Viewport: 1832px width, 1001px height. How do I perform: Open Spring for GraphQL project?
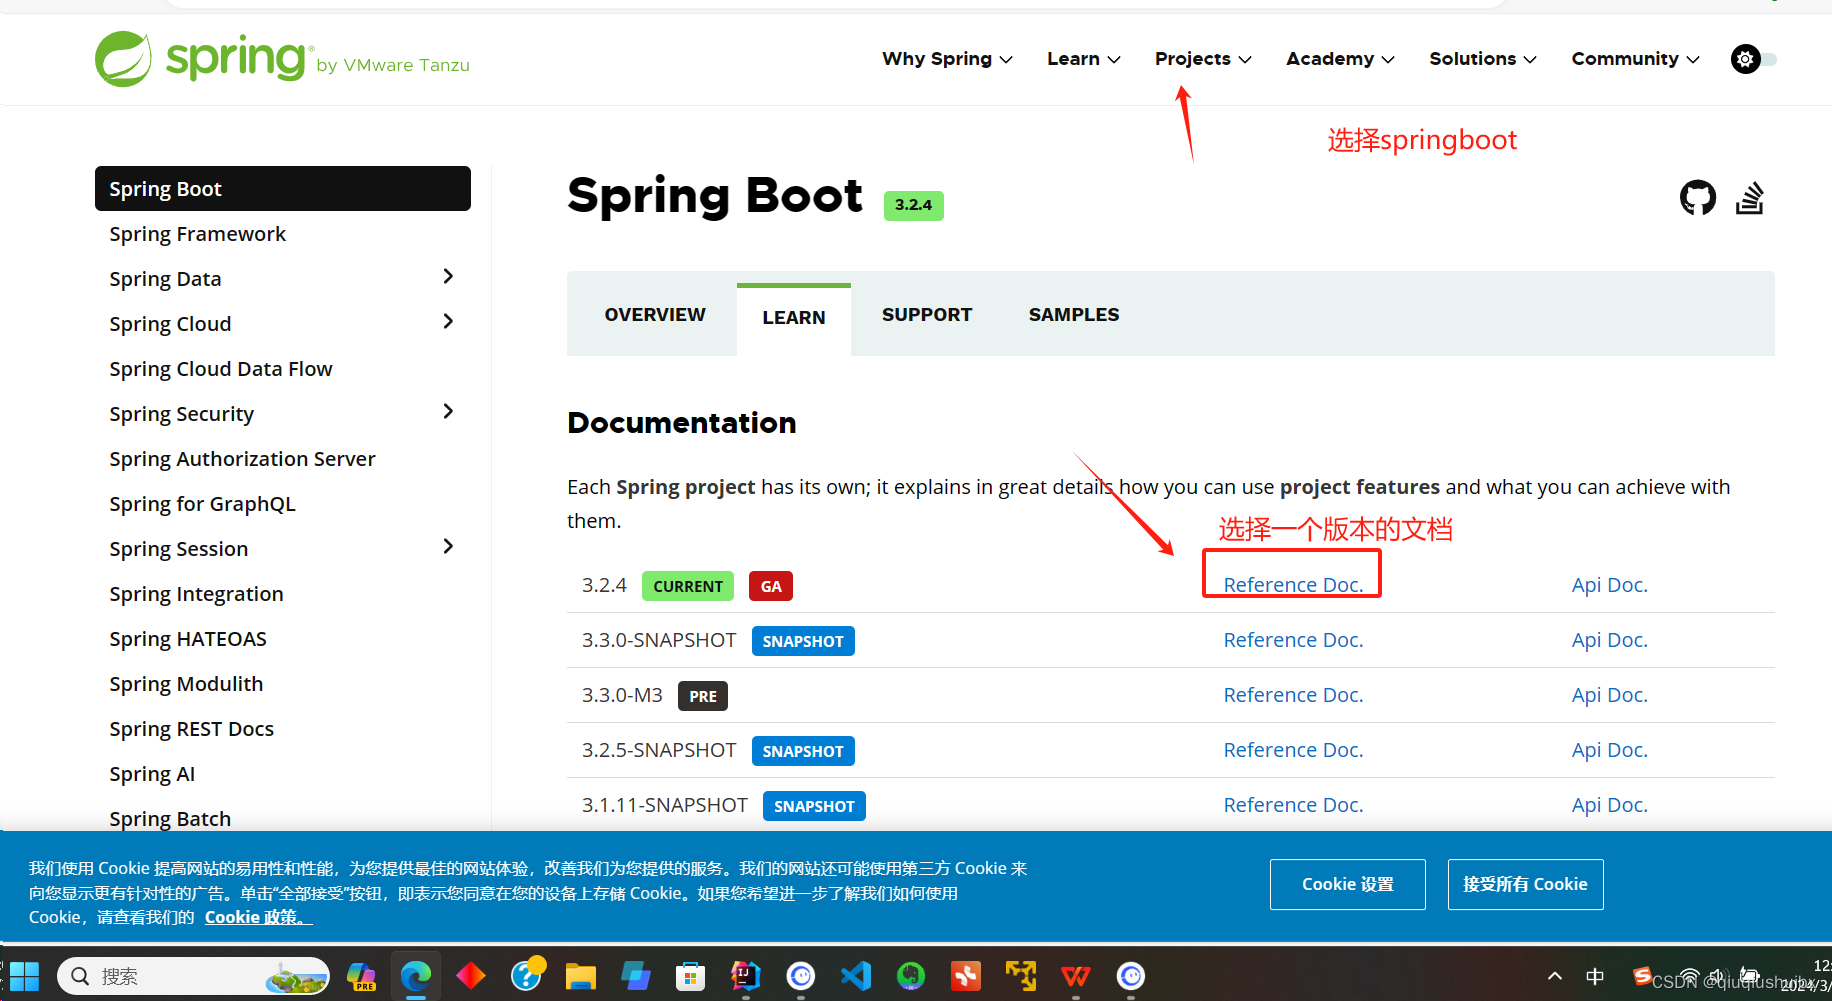[x=203, y=504]
